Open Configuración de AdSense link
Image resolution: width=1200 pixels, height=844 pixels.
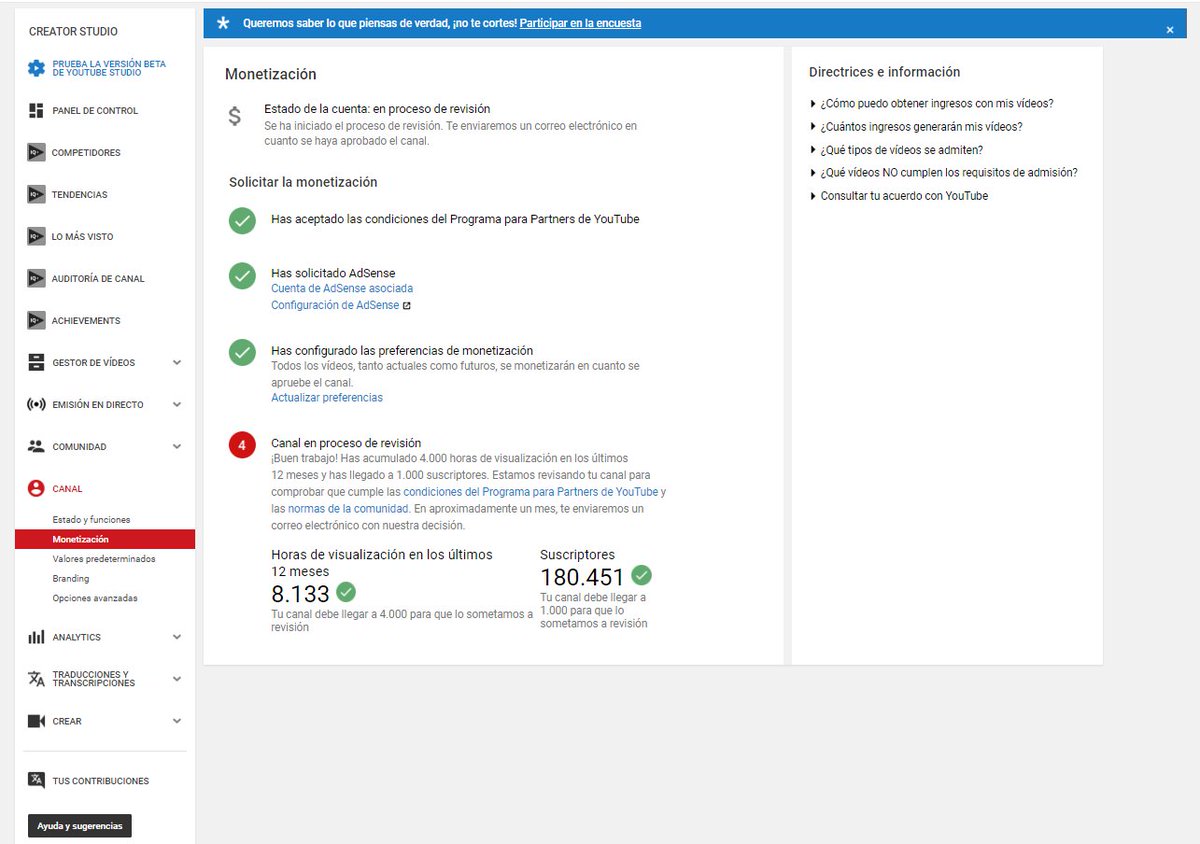tap(335, 306)
